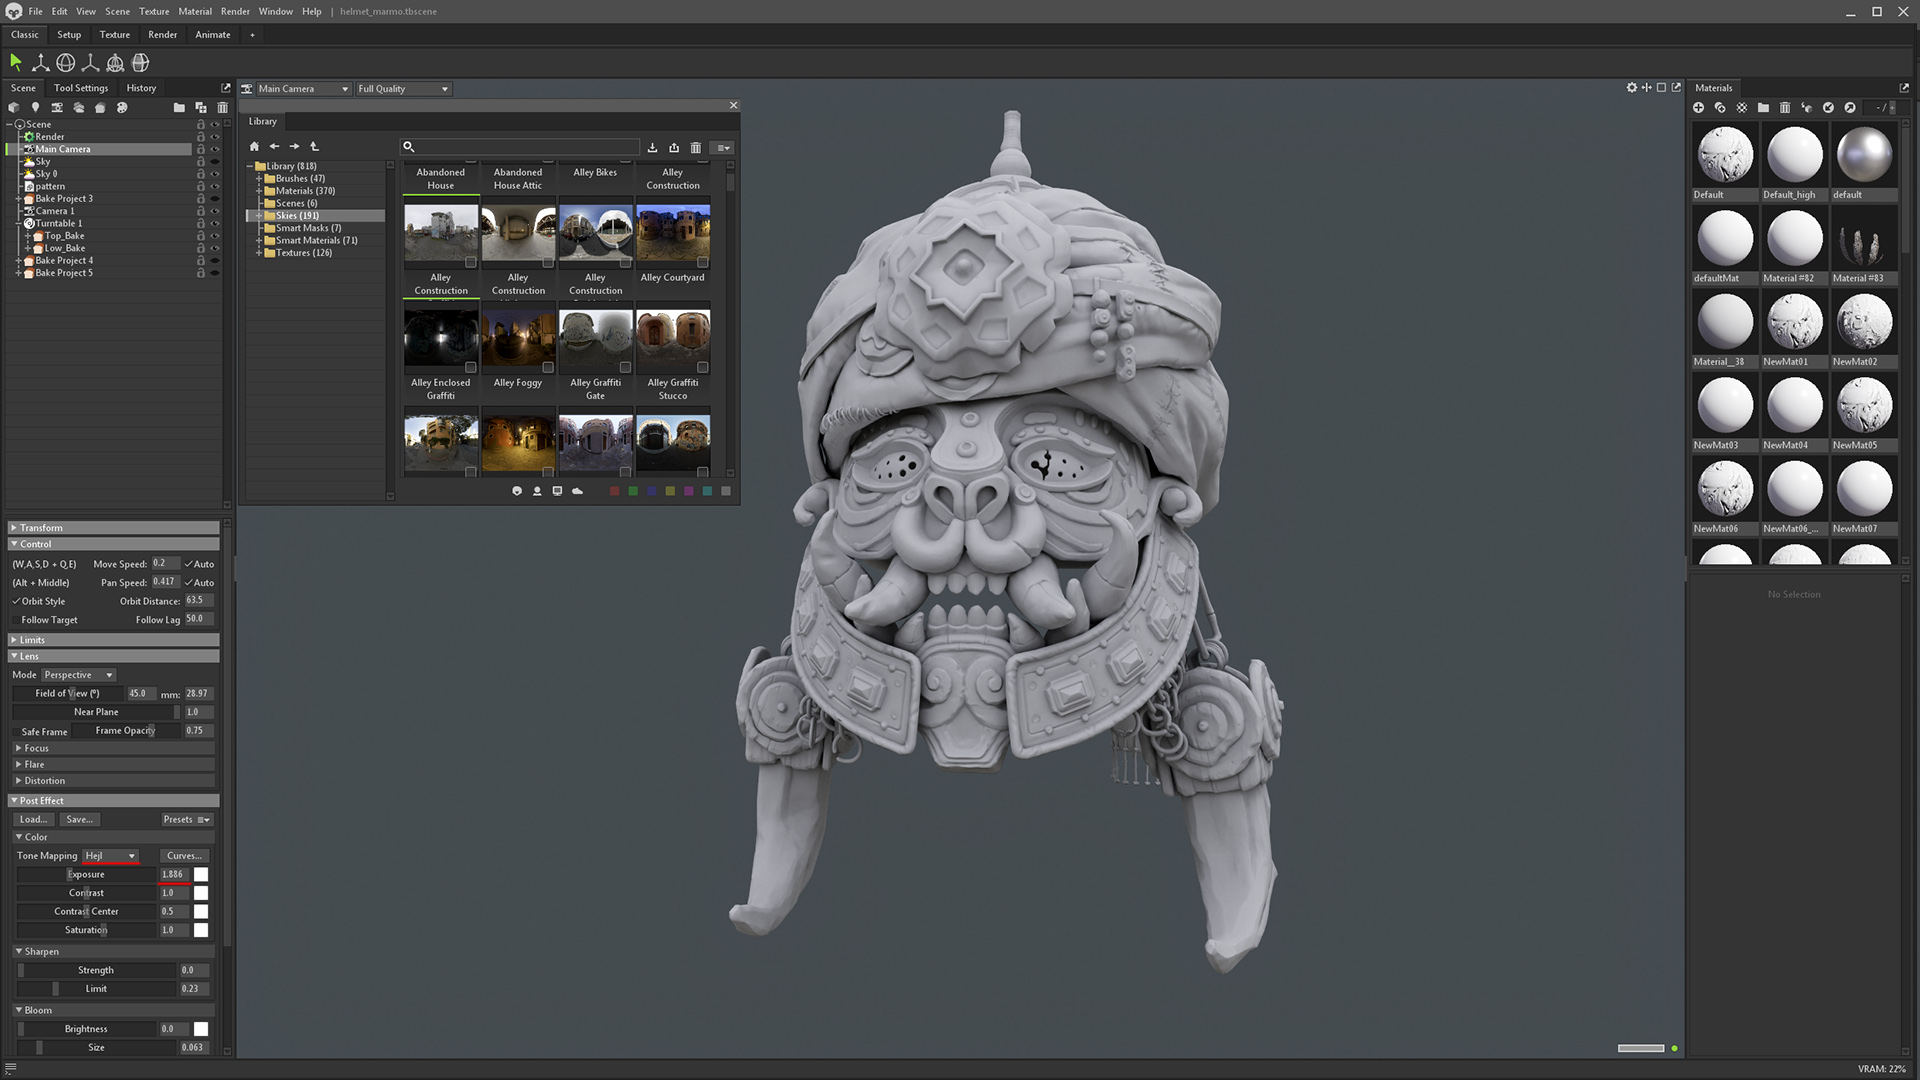This screenshot has width=1920, height=1080.
Task: Toggle visibility of Sky 0
Action: (x=214, y=174)
